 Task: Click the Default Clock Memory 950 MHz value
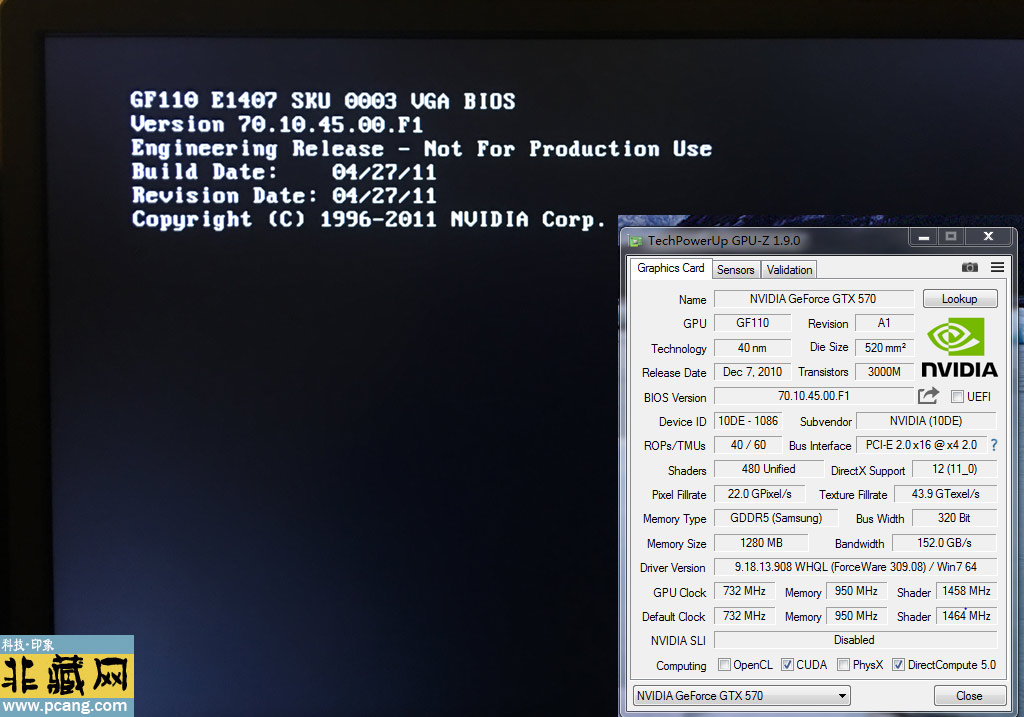856,616
